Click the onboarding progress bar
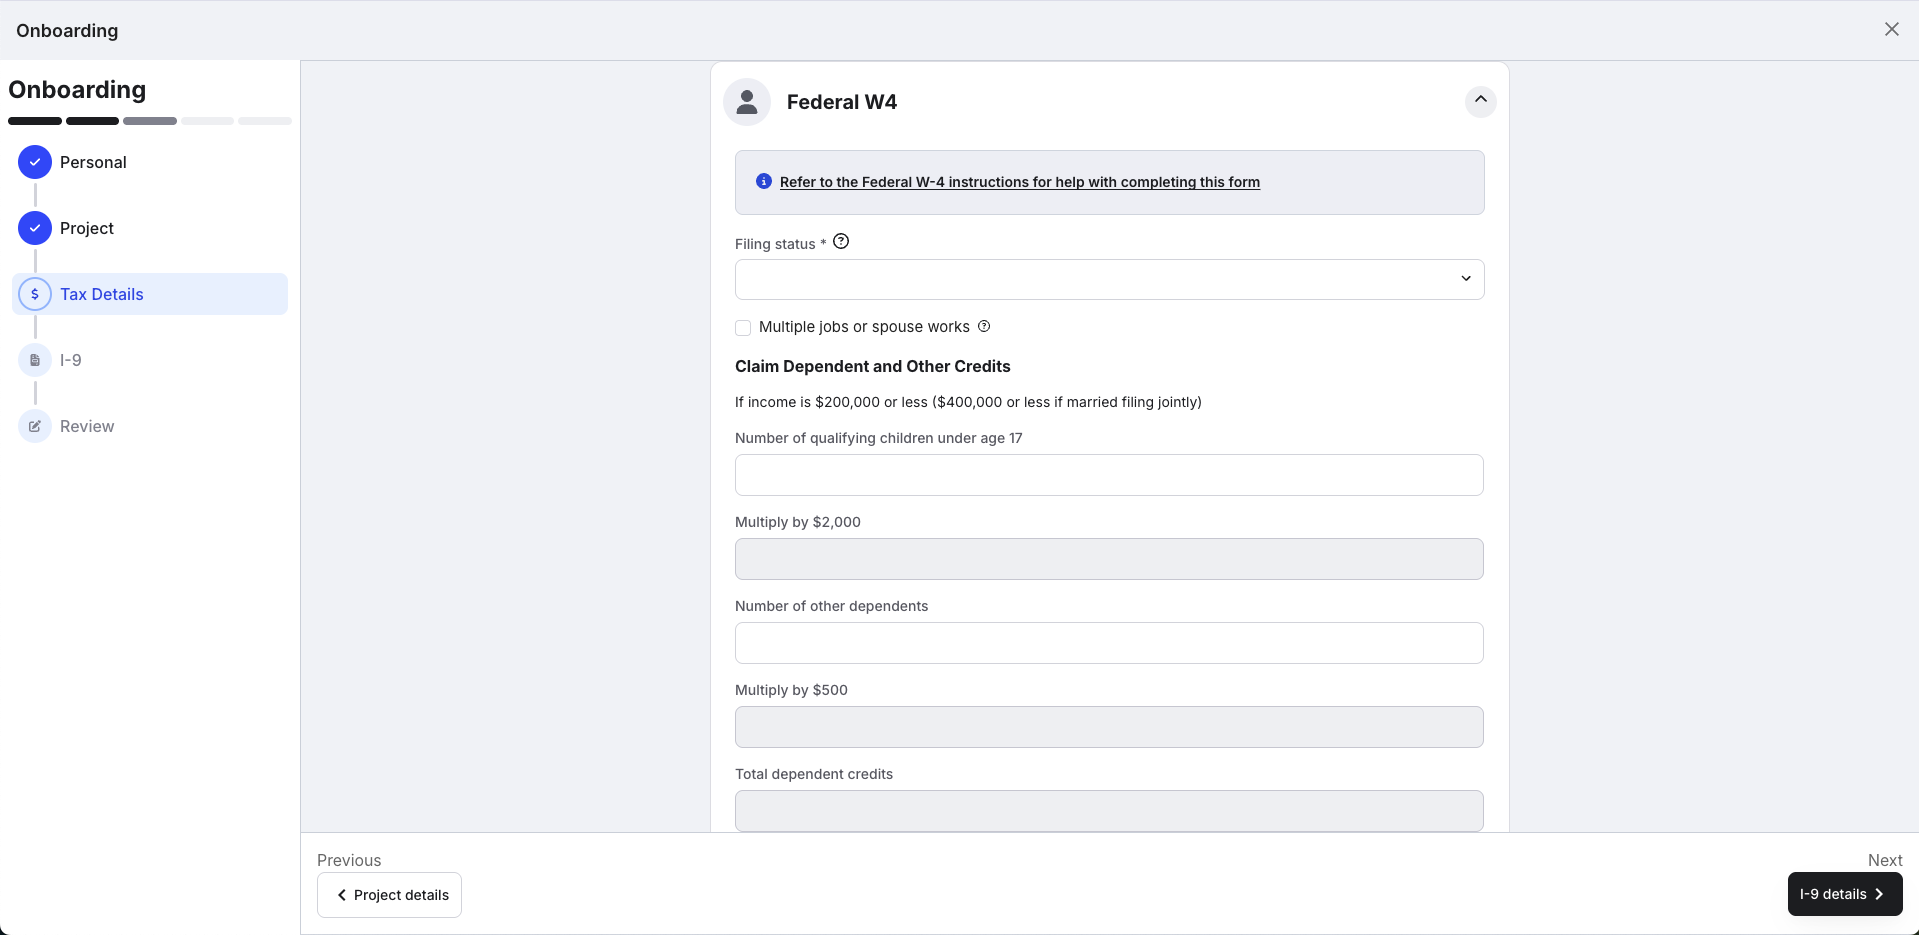Viewport: 1919px width, 935px height. [x=150, y=121]
